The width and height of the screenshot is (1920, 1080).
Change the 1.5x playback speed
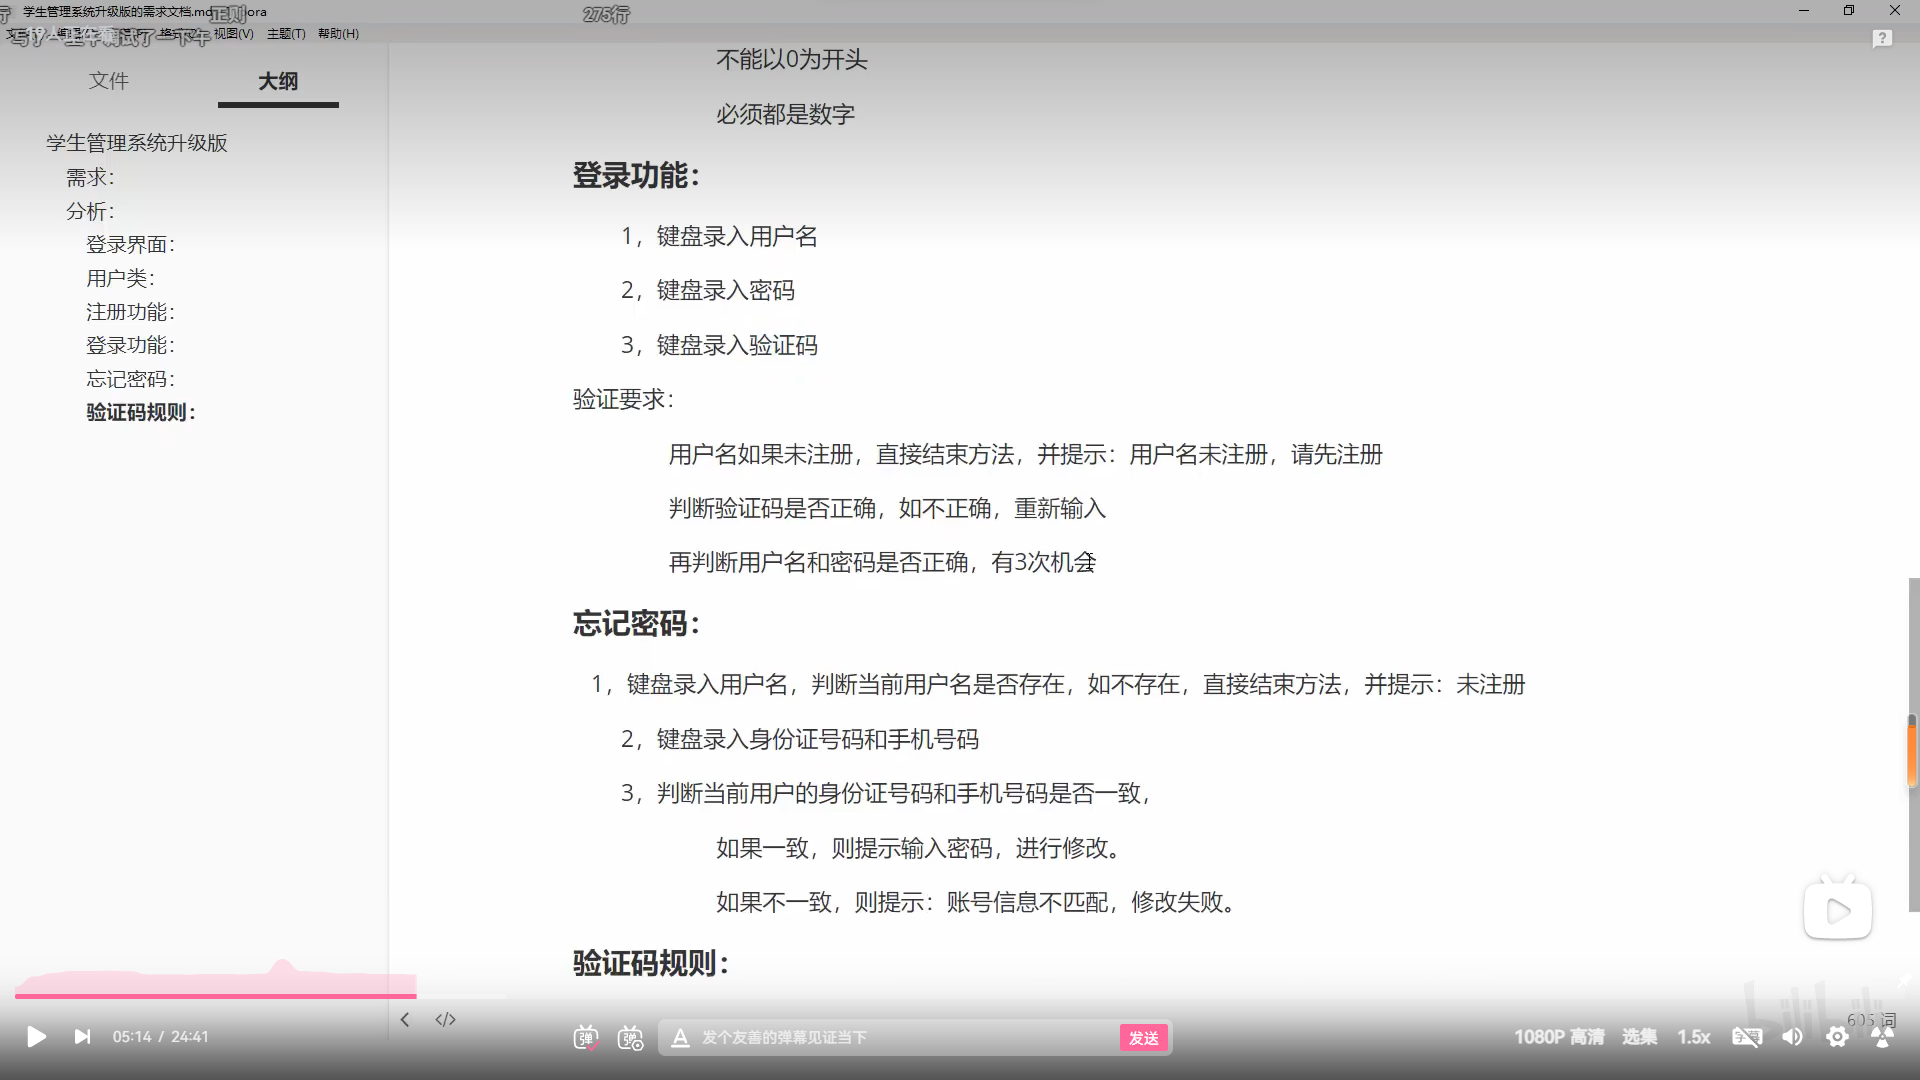click(1694, 1037)
